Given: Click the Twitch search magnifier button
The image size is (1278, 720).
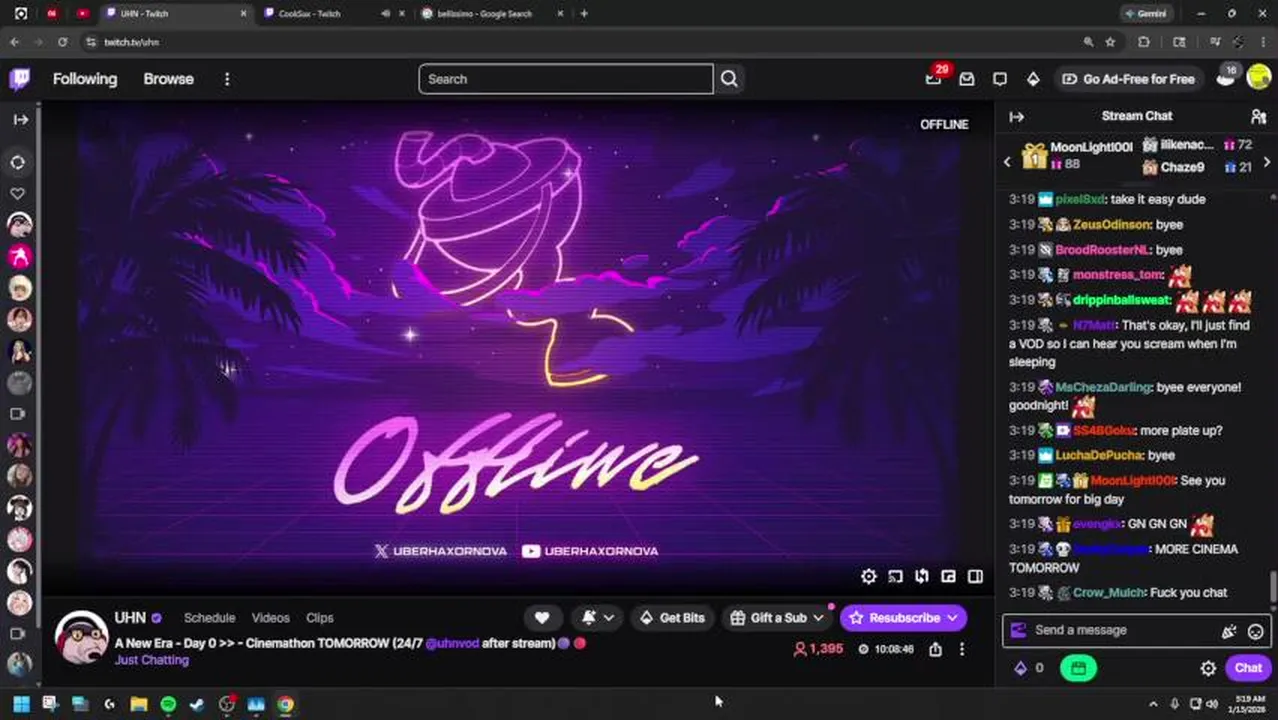Looking at the screenshot, I should [x=729, y=79].
